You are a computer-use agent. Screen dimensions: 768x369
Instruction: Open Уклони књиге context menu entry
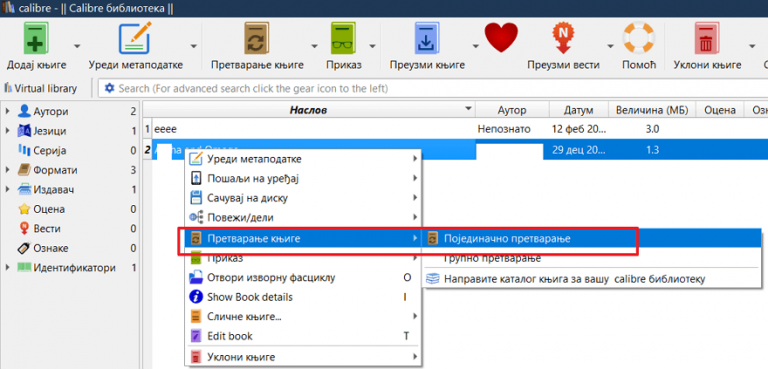click(x=303, y=357)
